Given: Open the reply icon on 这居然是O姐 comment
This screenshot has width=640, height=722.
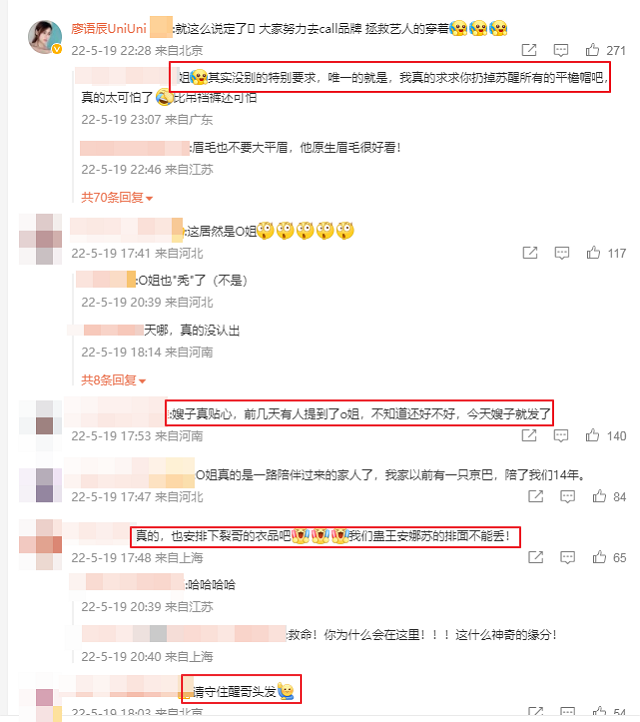Looking at the screenshot, I should click(562, 253).
